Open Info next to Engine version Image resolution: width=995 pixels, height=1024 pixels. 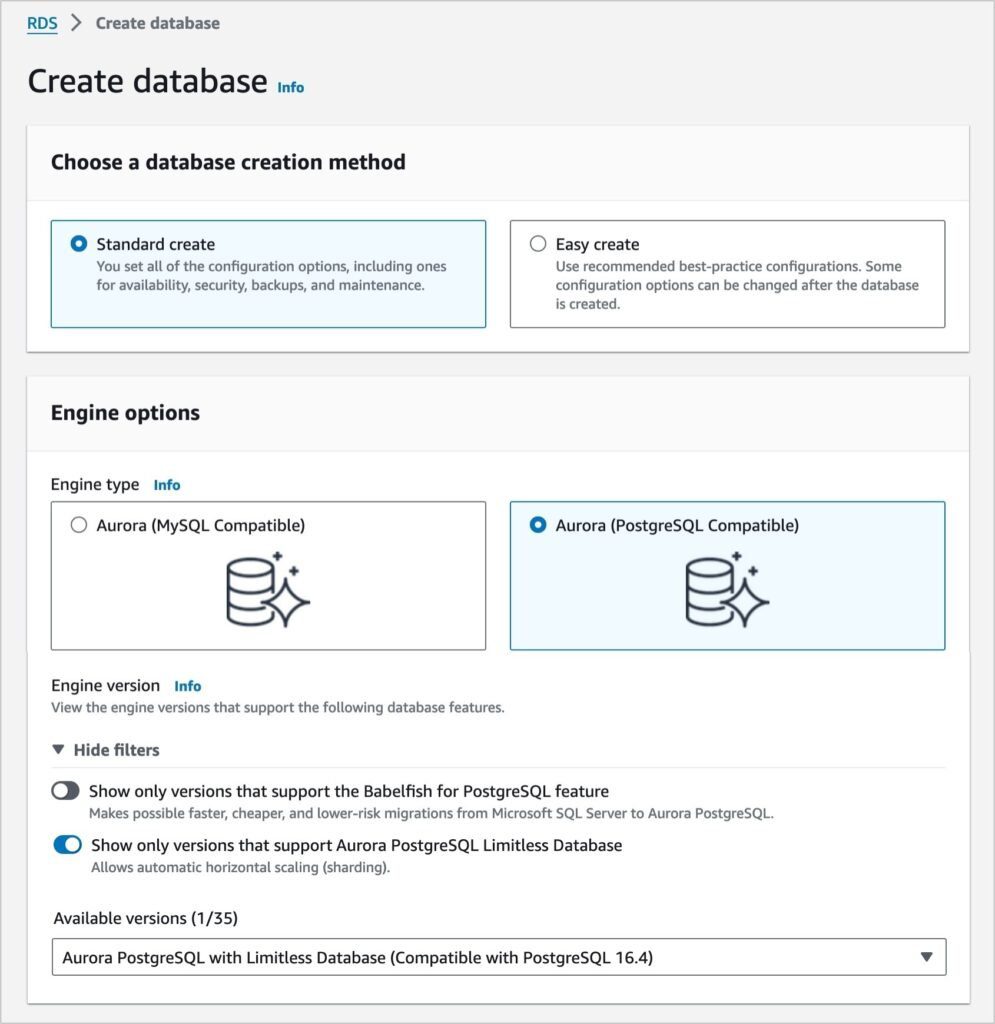(x=187, y=686)
